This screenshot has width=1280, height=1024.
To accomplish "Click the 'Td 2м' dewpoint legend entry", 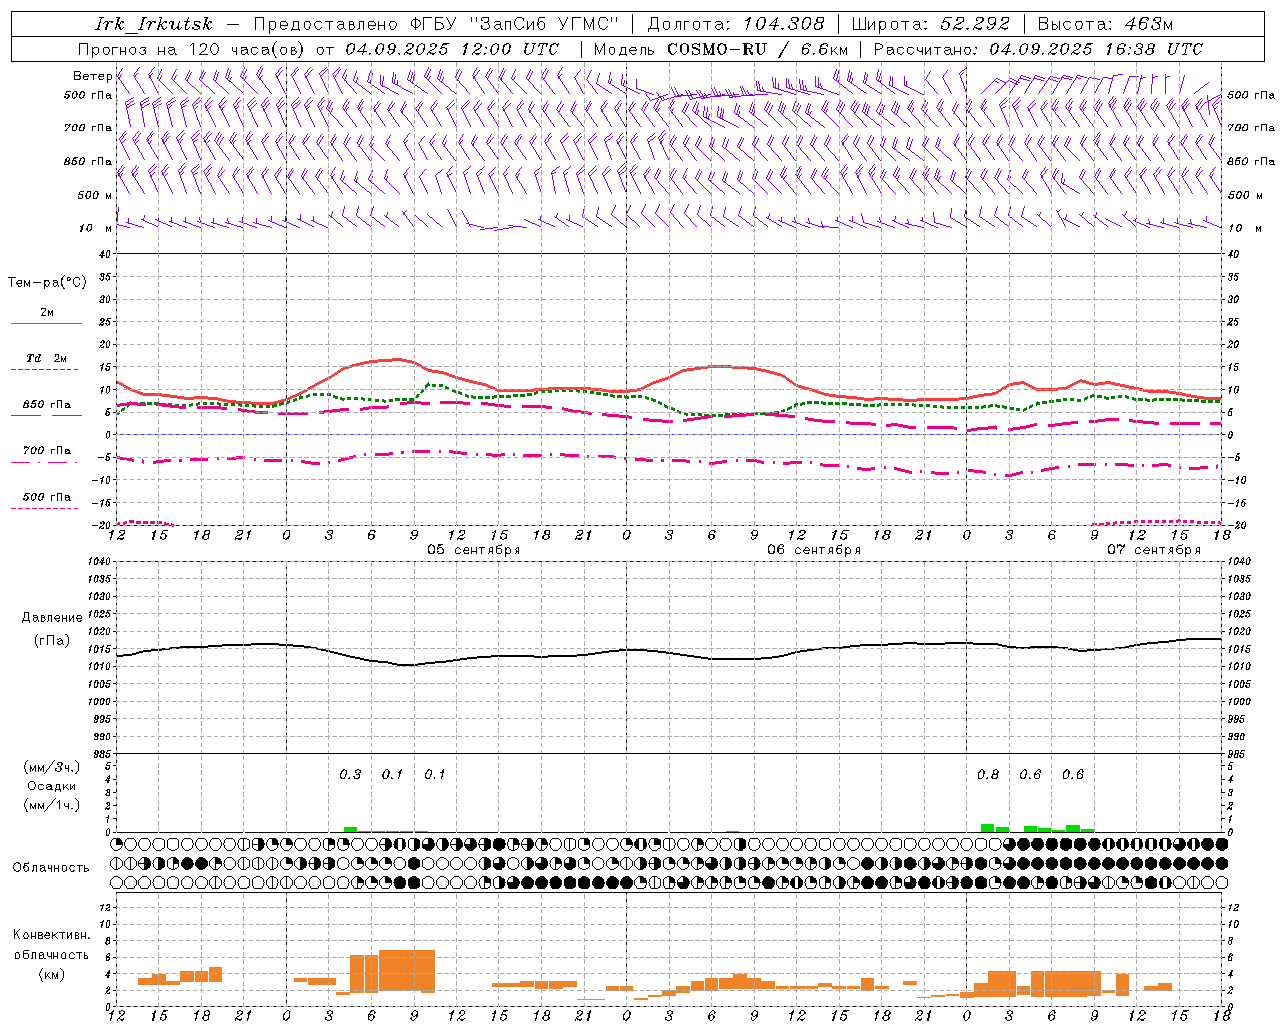I will tap(47, 358).
